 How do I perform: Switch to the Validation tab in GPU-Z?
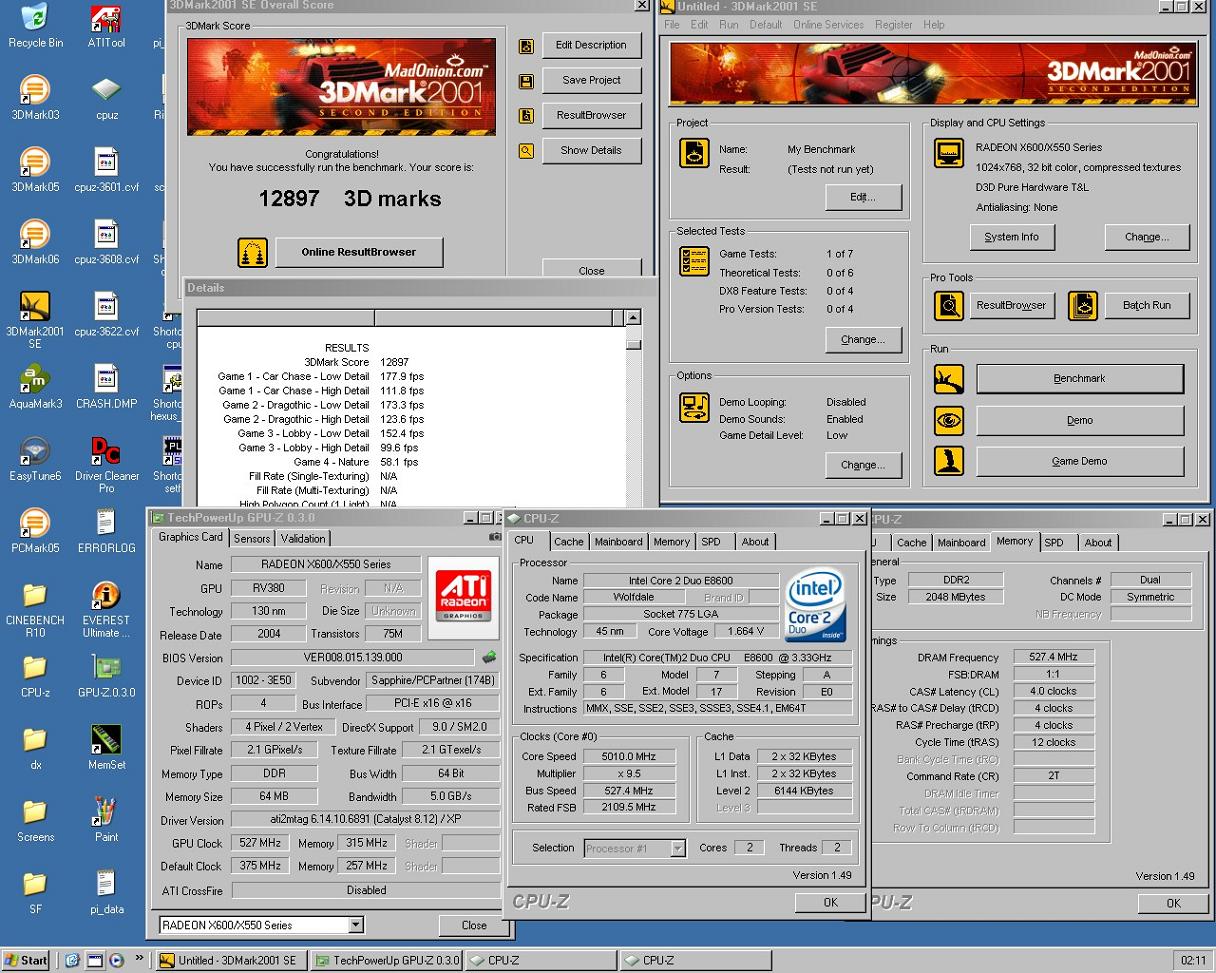tap(302, 538)
